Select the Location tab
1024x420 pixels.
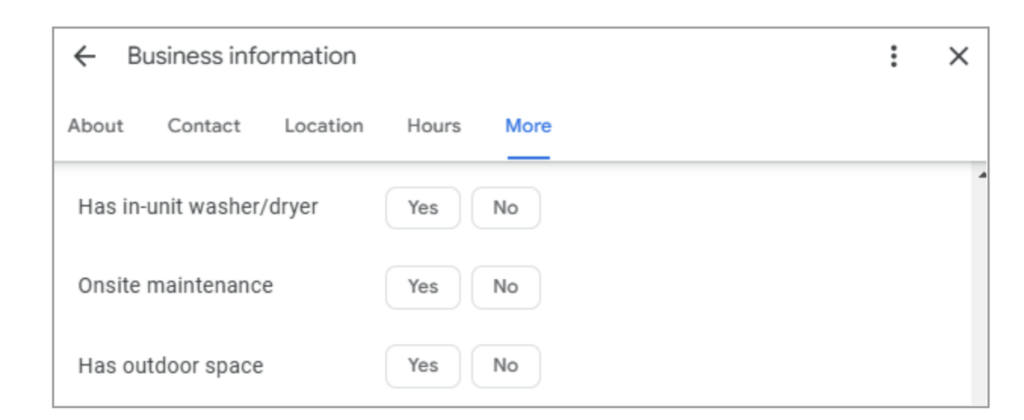tap(323, 126)
